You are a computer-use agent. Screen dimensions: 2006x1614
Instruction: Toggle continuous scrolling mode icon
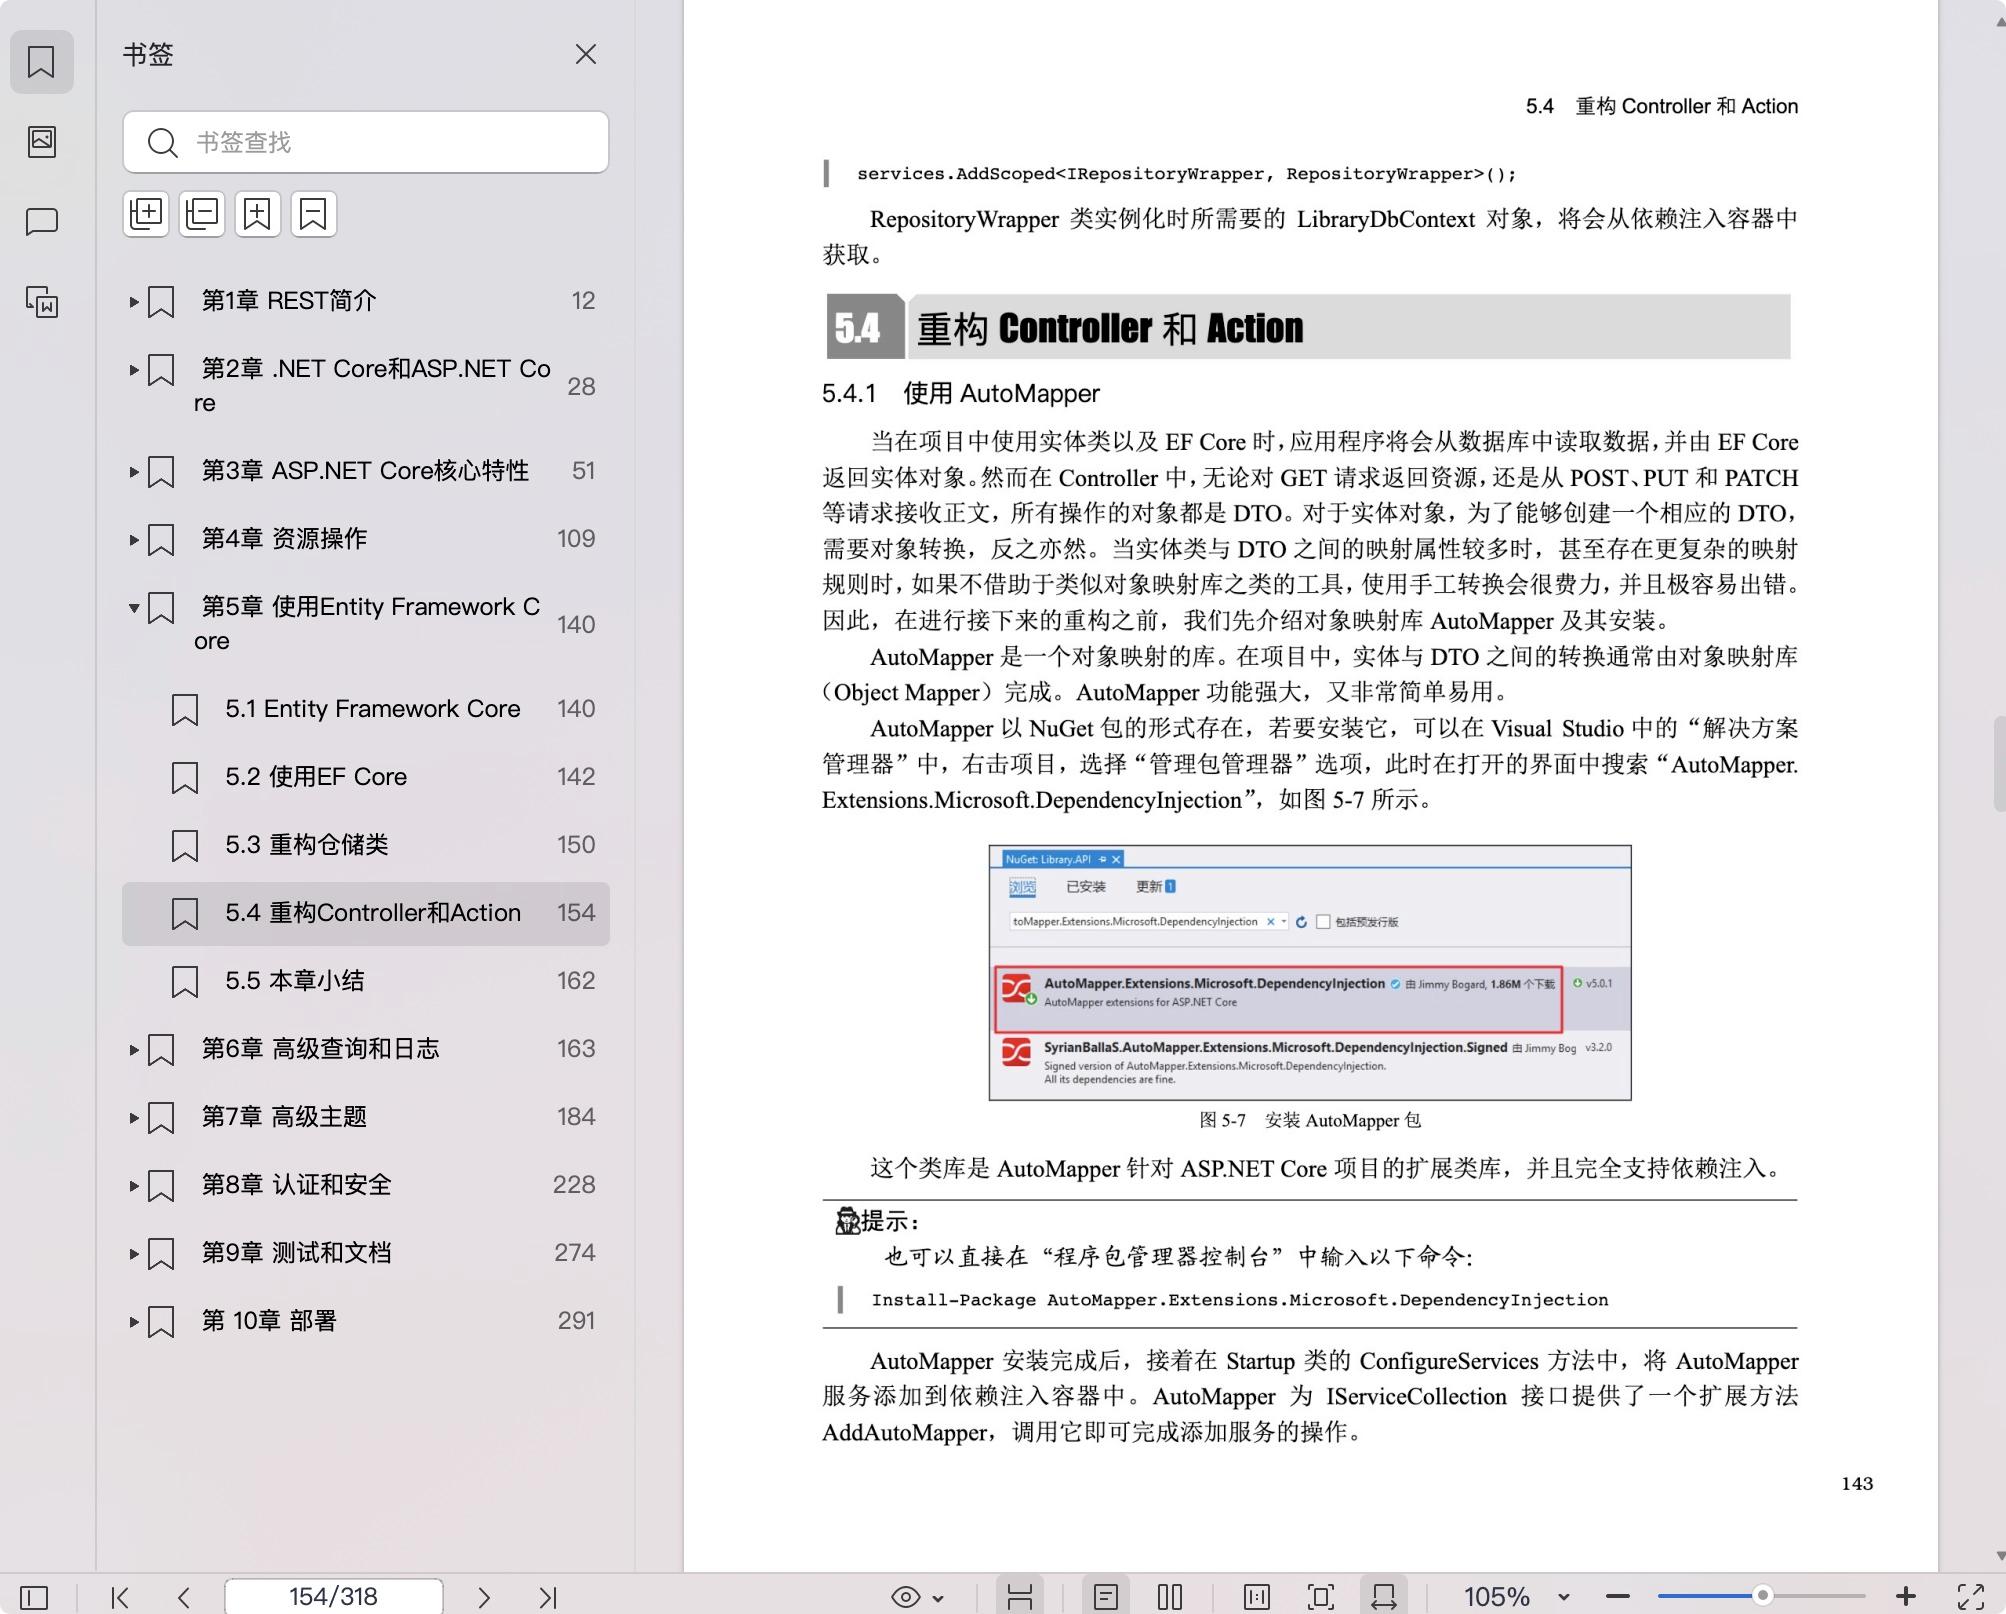click(1020, 1597)
